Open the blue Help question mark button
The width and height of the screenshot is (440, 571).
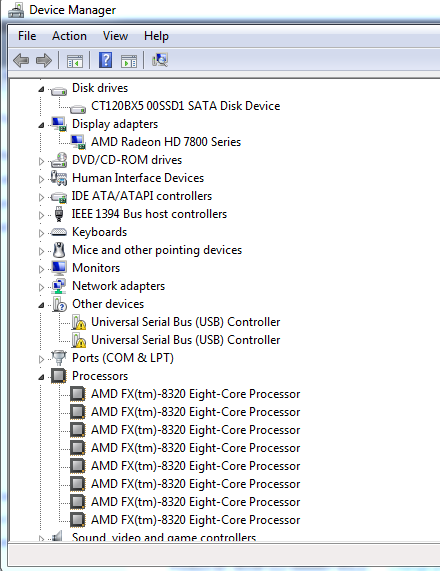(x=105, y=60)
